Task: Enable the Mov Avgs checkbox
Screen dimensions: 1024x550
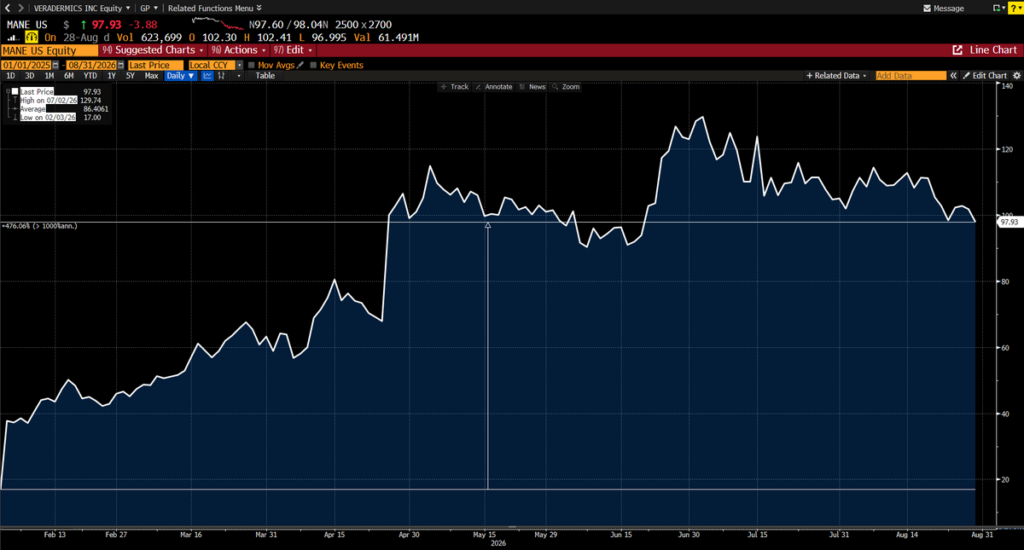Action: pyautogui.click(x=251, y=65)
